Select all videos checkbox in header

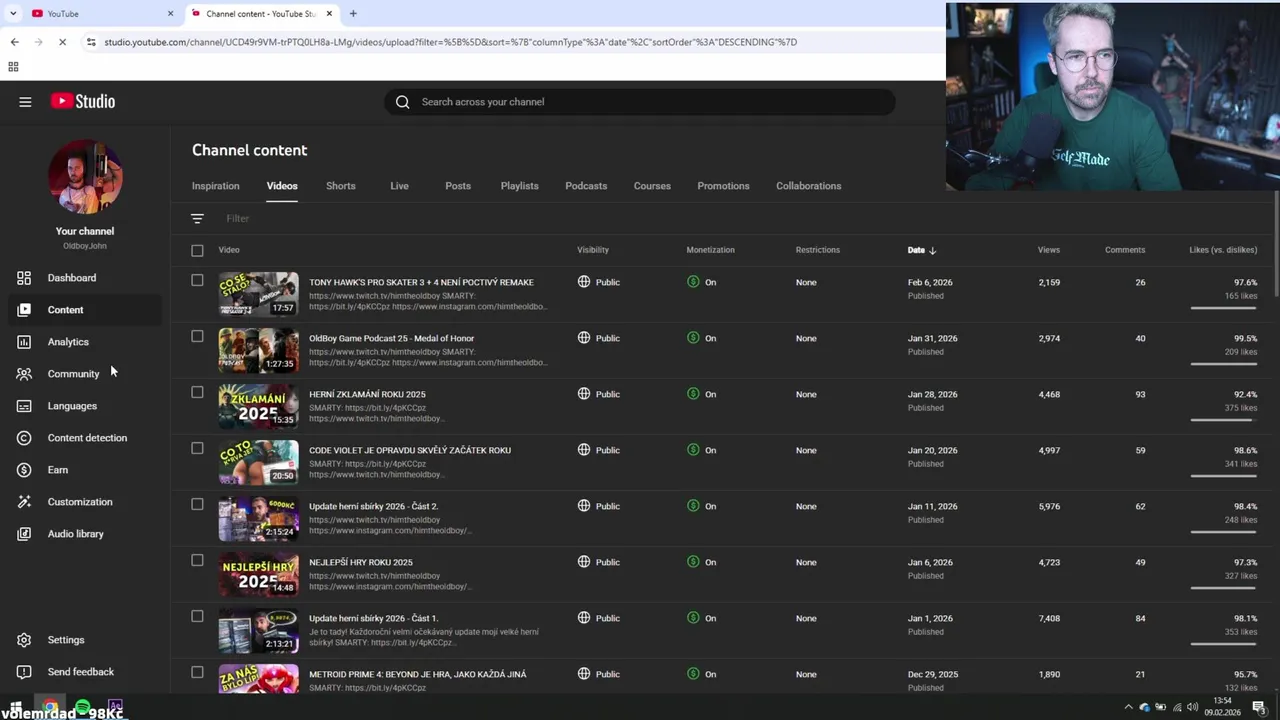tap(197, 250)
